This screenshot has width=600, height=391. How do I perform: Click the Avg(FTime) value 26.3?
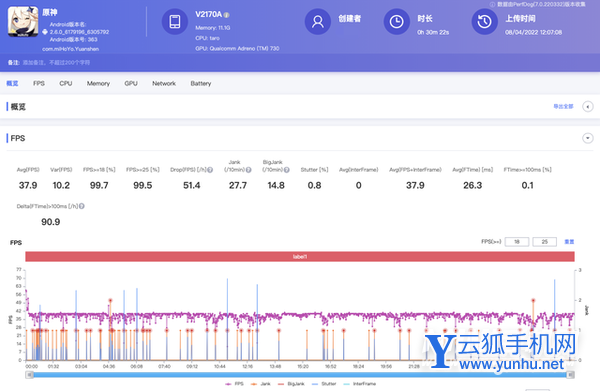coord(473,186)
